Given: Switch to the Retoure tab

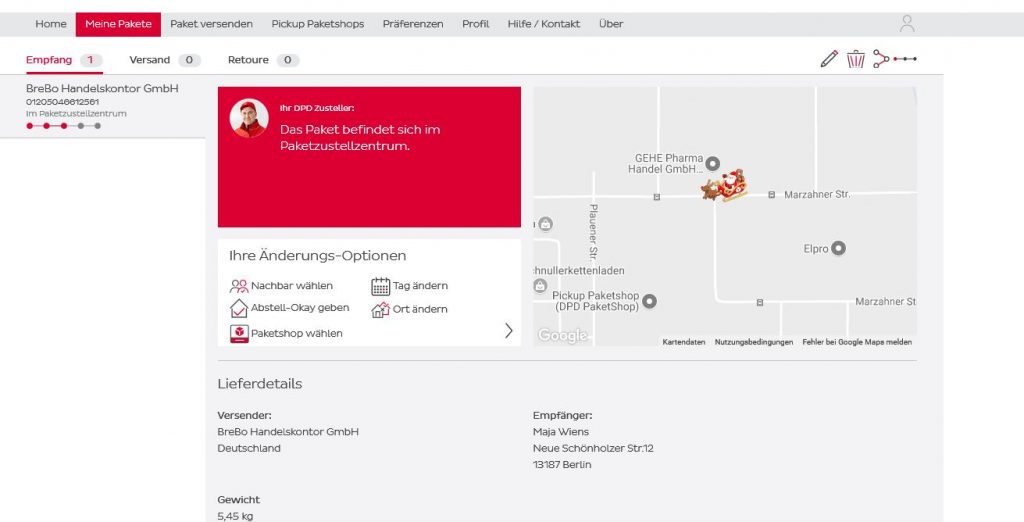Looking at the screenshot, I should (x=263, y=60).
